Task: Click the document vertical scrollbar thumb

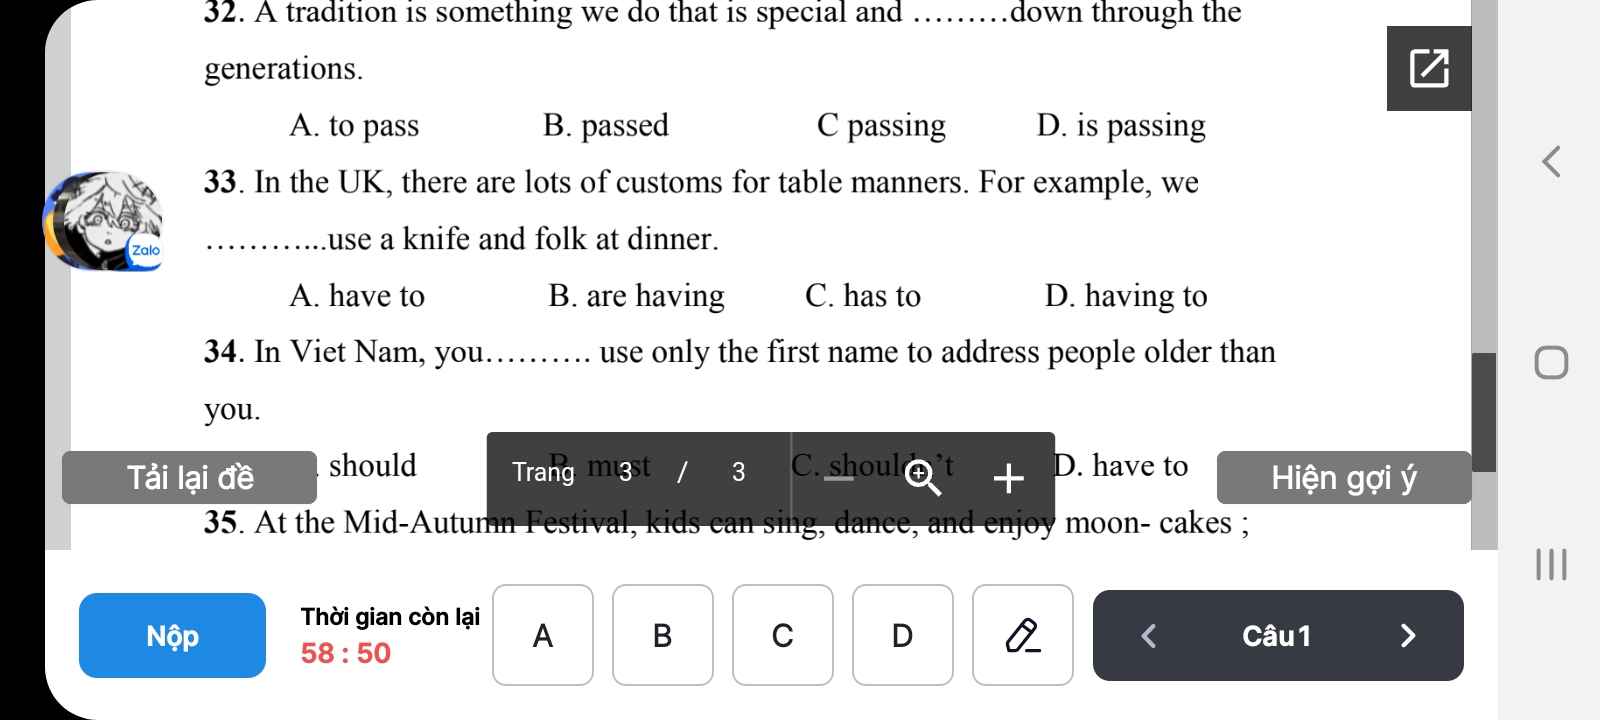Action: [1484, 412]
